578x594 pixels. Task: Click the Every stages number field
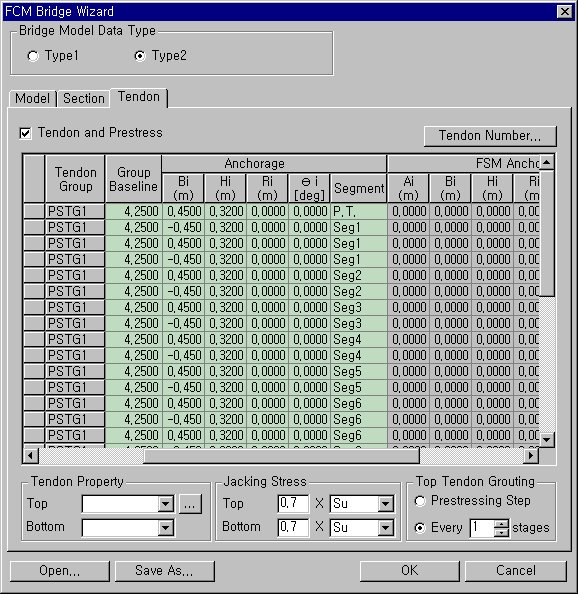[x=482, y=528]
